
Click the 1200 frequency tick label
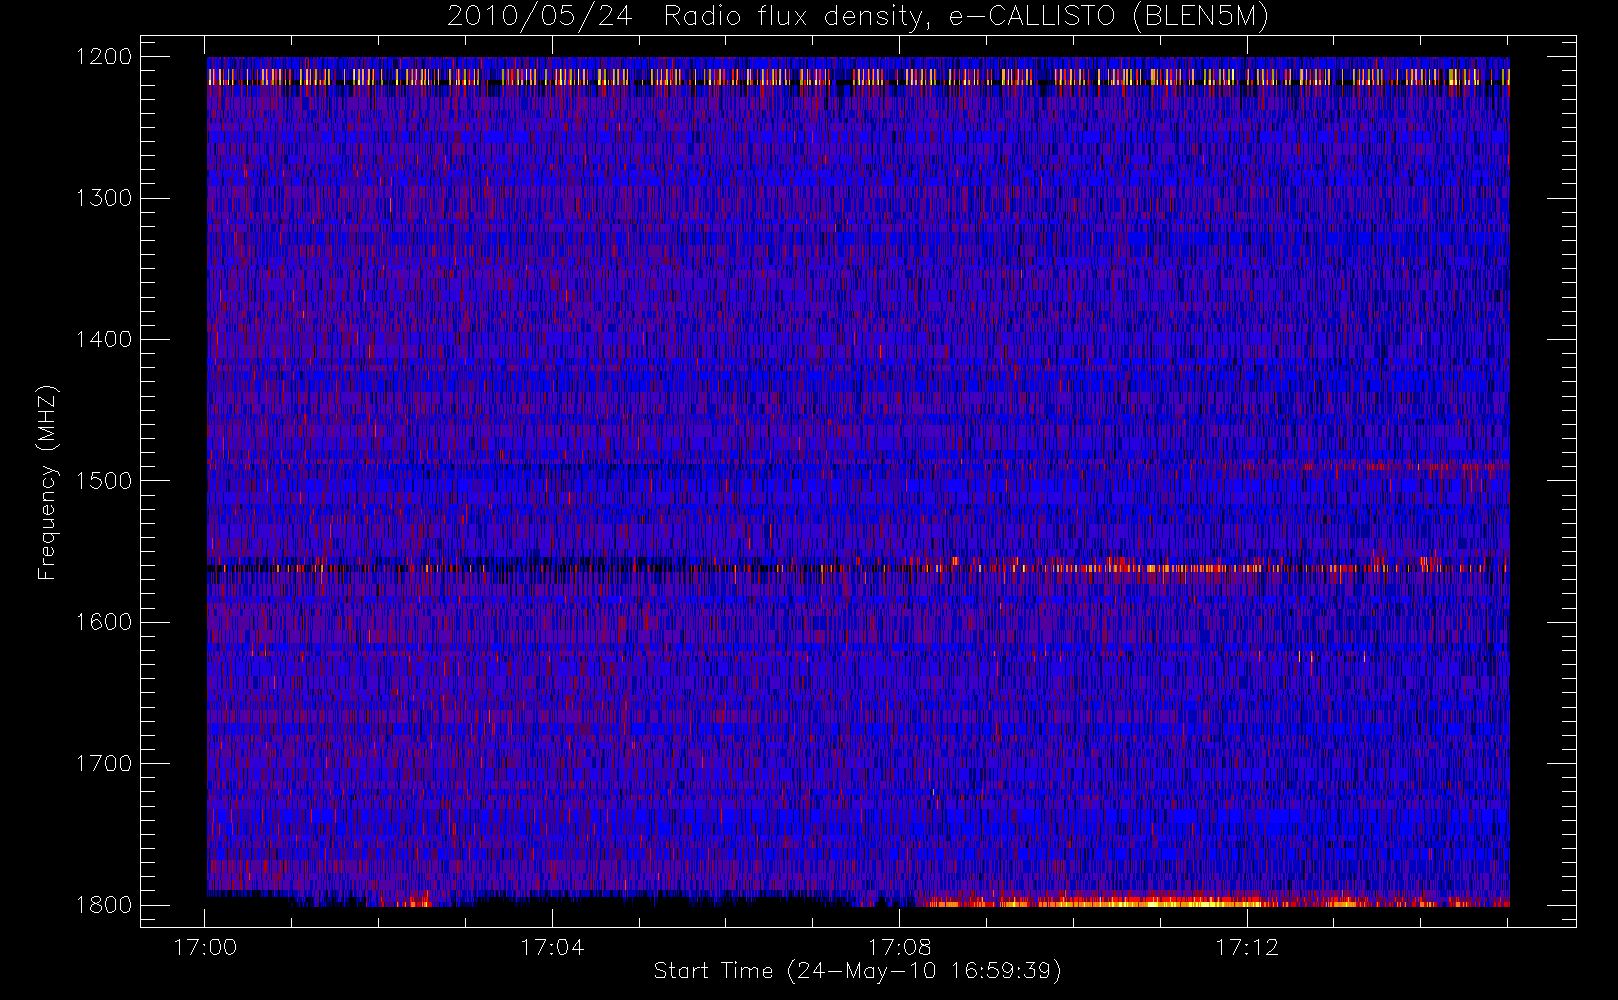[x=104, y=57]
